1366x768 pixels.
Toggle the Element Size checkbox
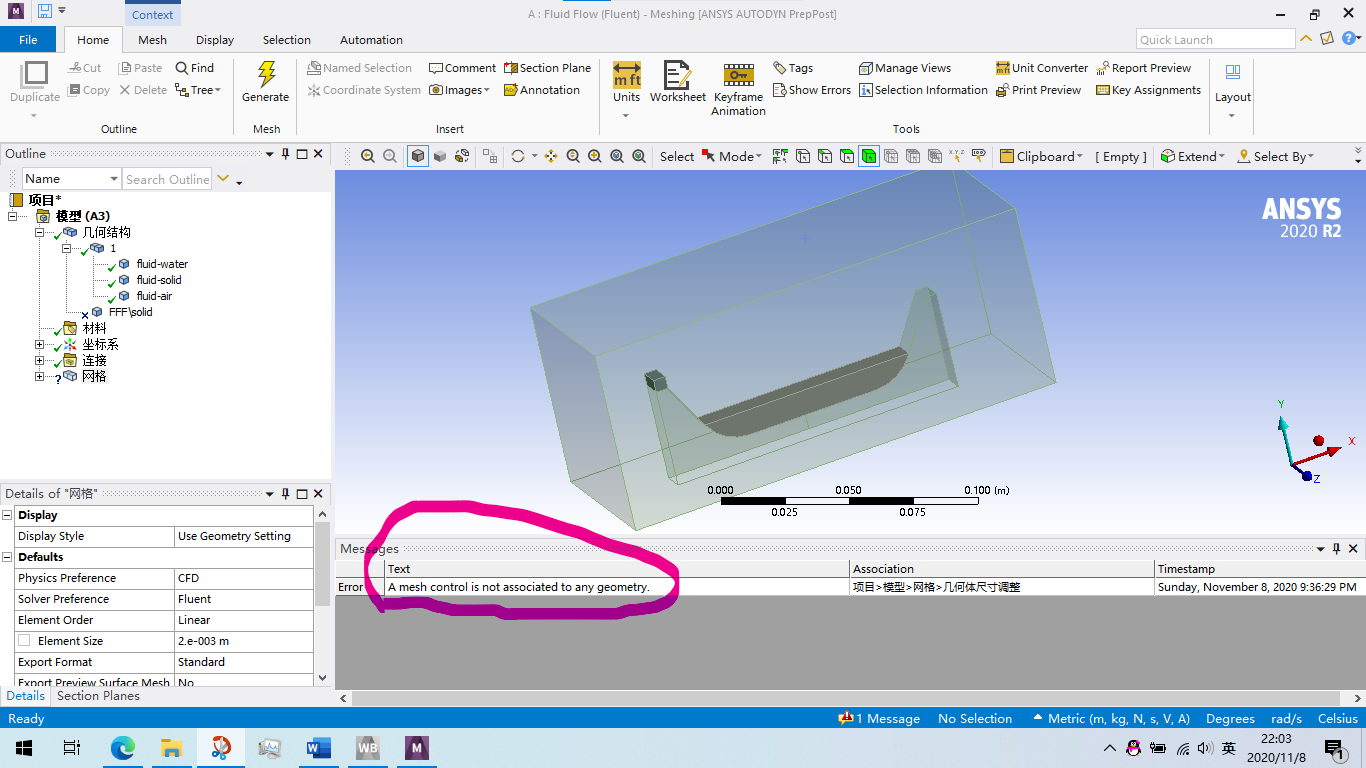[x=24, y=641]
